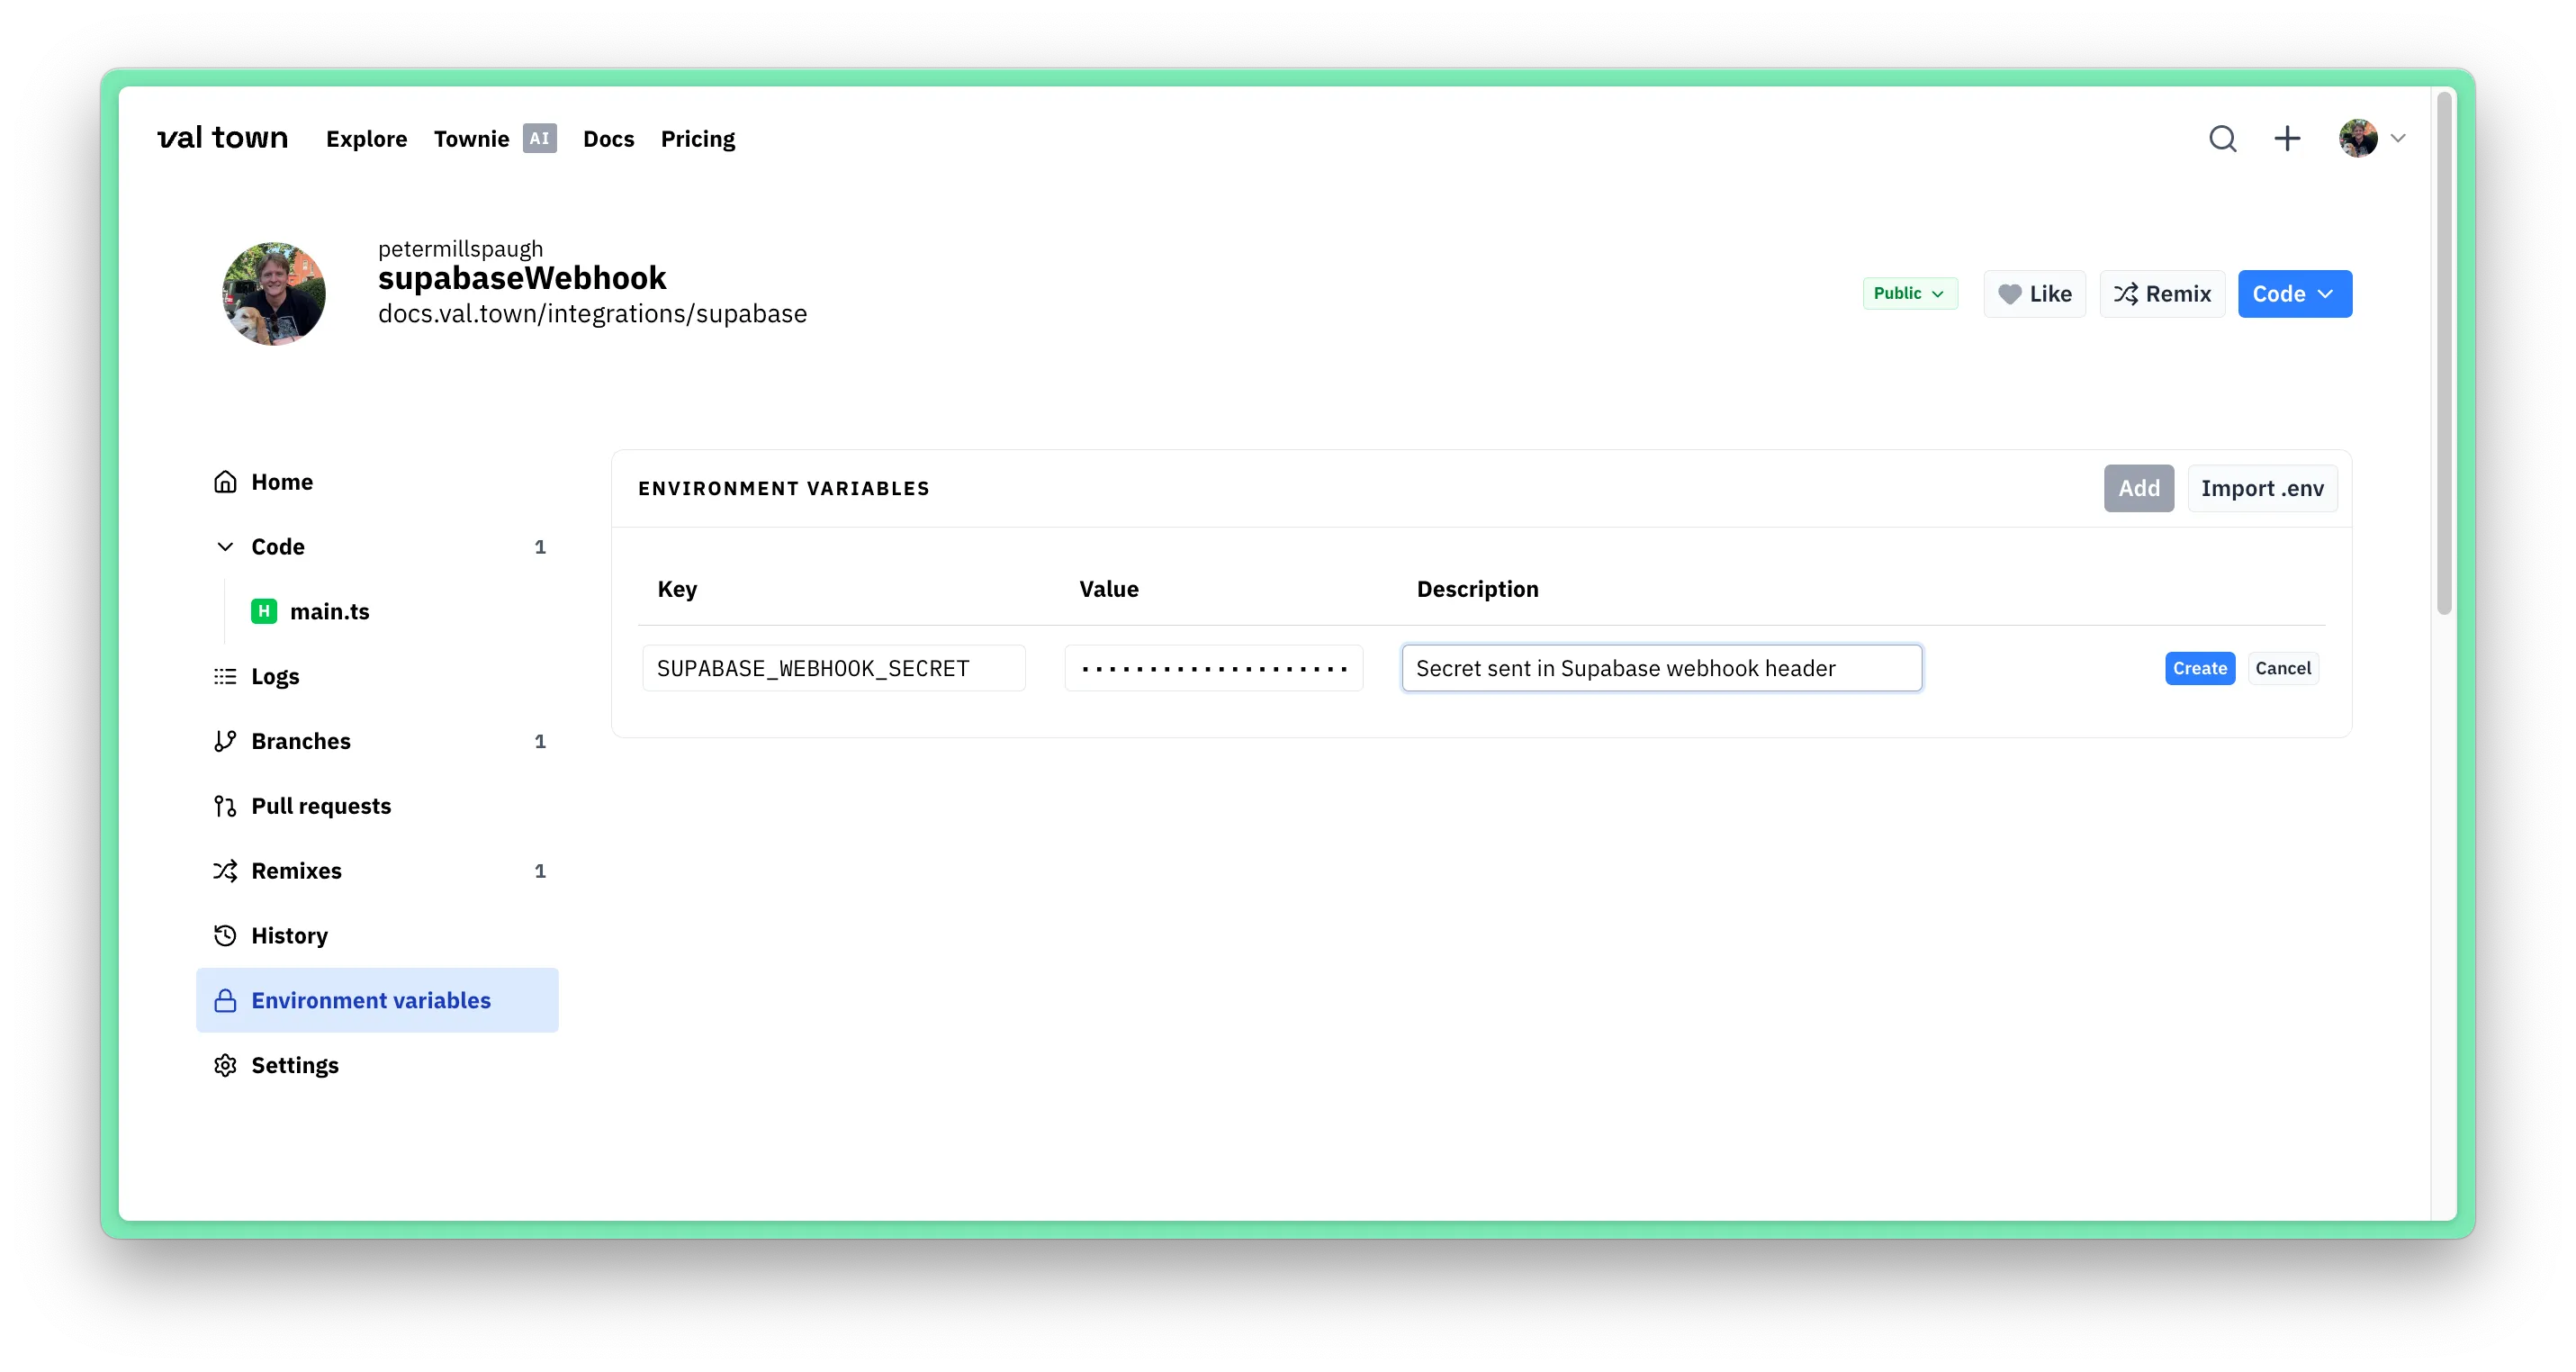
Task: Click the plus icon to create new val
Action: coord(2287,139)
